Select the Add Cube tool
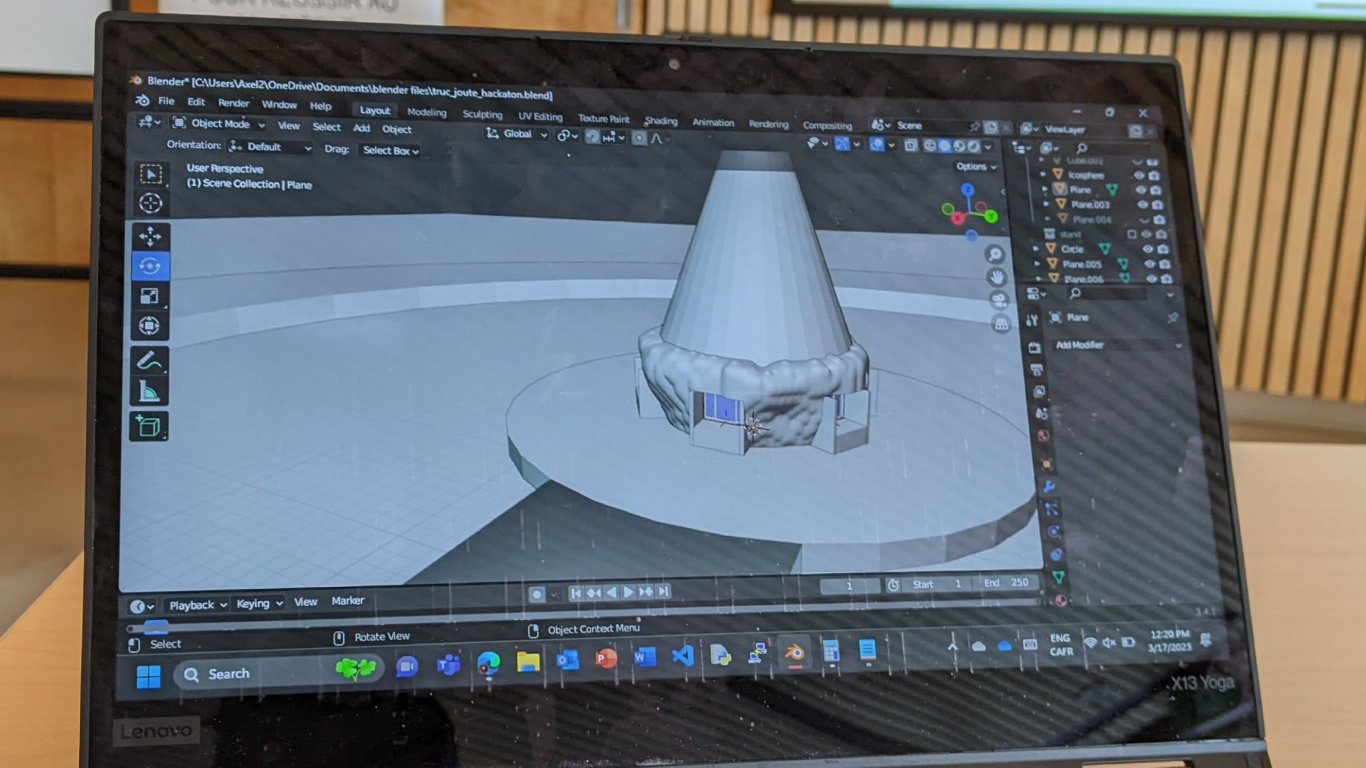Image resolution: width=1366 pixels, height=768 pixels. click(150, 427)
